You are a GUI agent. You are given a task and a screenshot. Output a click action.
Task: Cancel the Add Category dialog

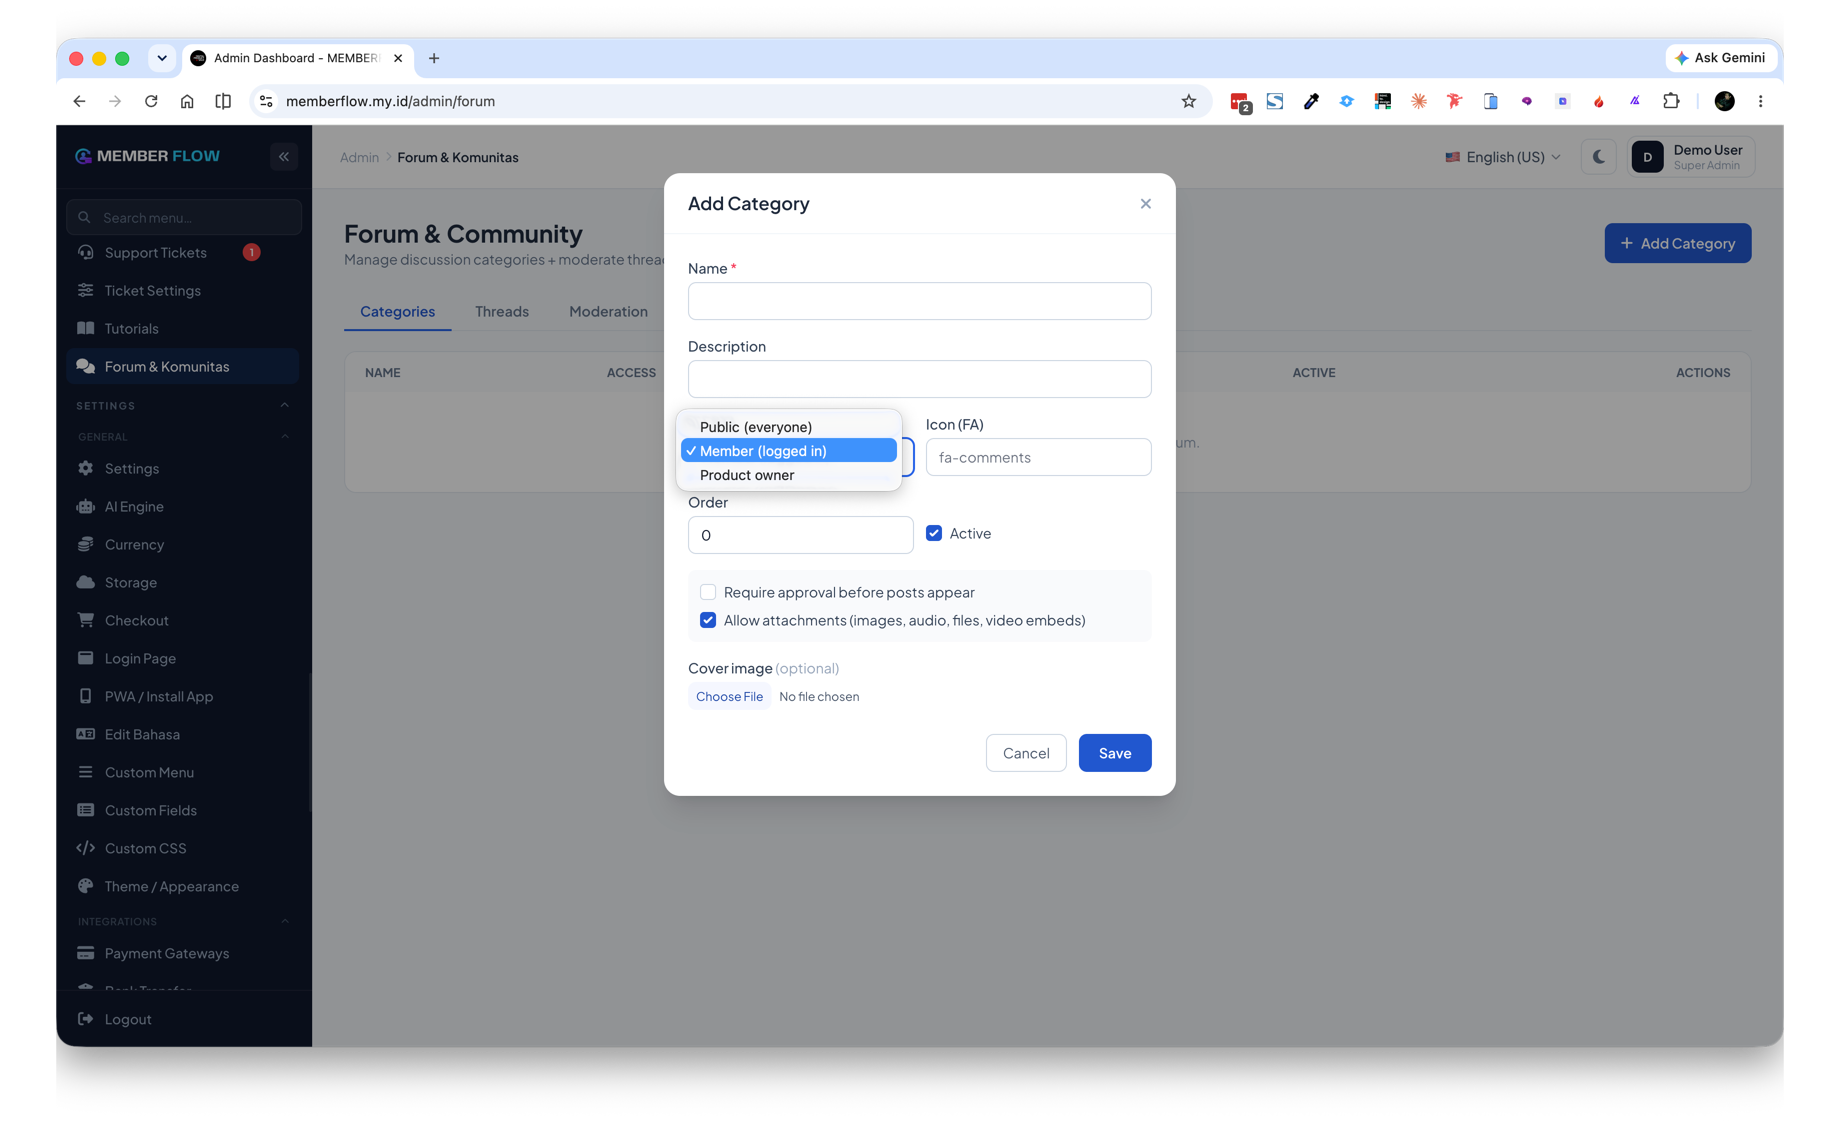(x=1026, y=754)
